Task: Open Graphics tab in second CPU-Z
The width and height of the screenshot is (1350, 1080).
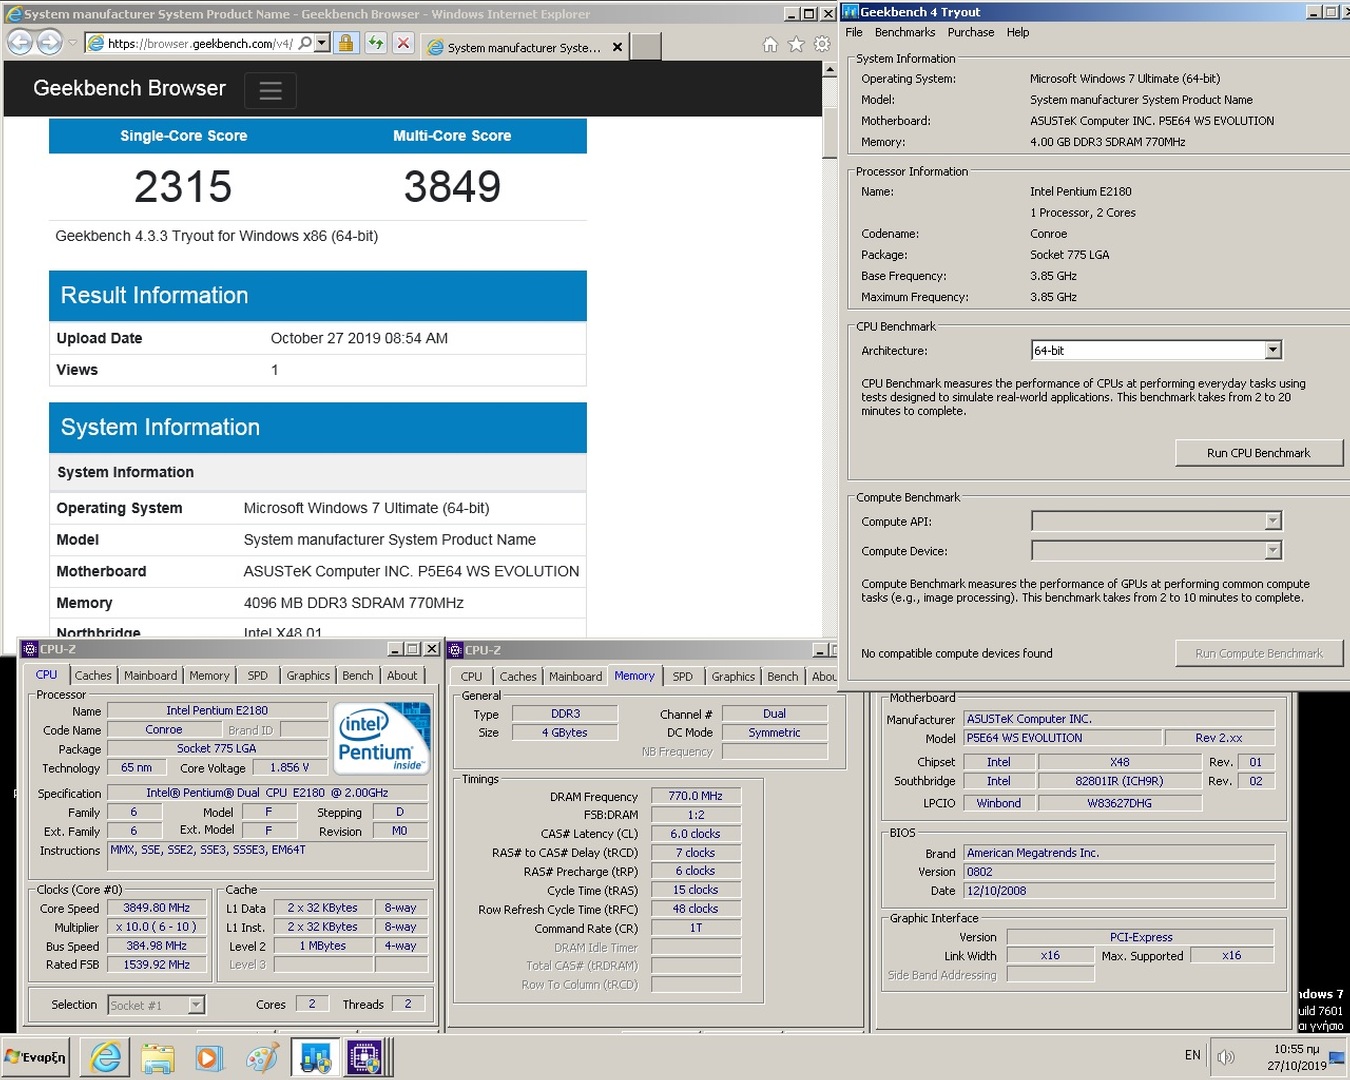Action: pyautogui.click(x=733, y=677)
